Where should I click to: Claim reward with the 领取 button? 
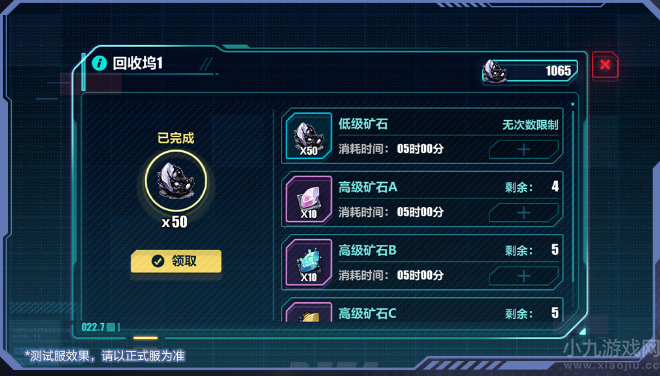[176, 261]
